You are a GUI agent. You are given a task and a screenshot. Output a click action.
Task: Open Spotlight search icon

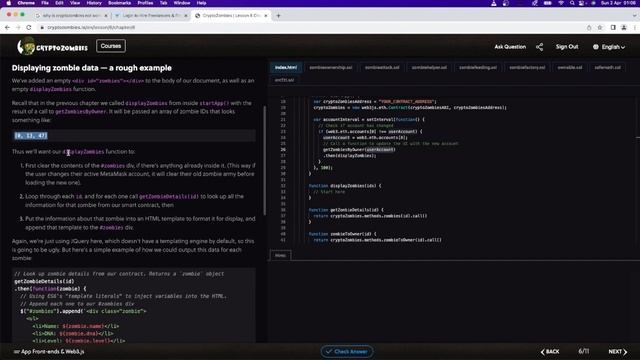pos(572,3)
